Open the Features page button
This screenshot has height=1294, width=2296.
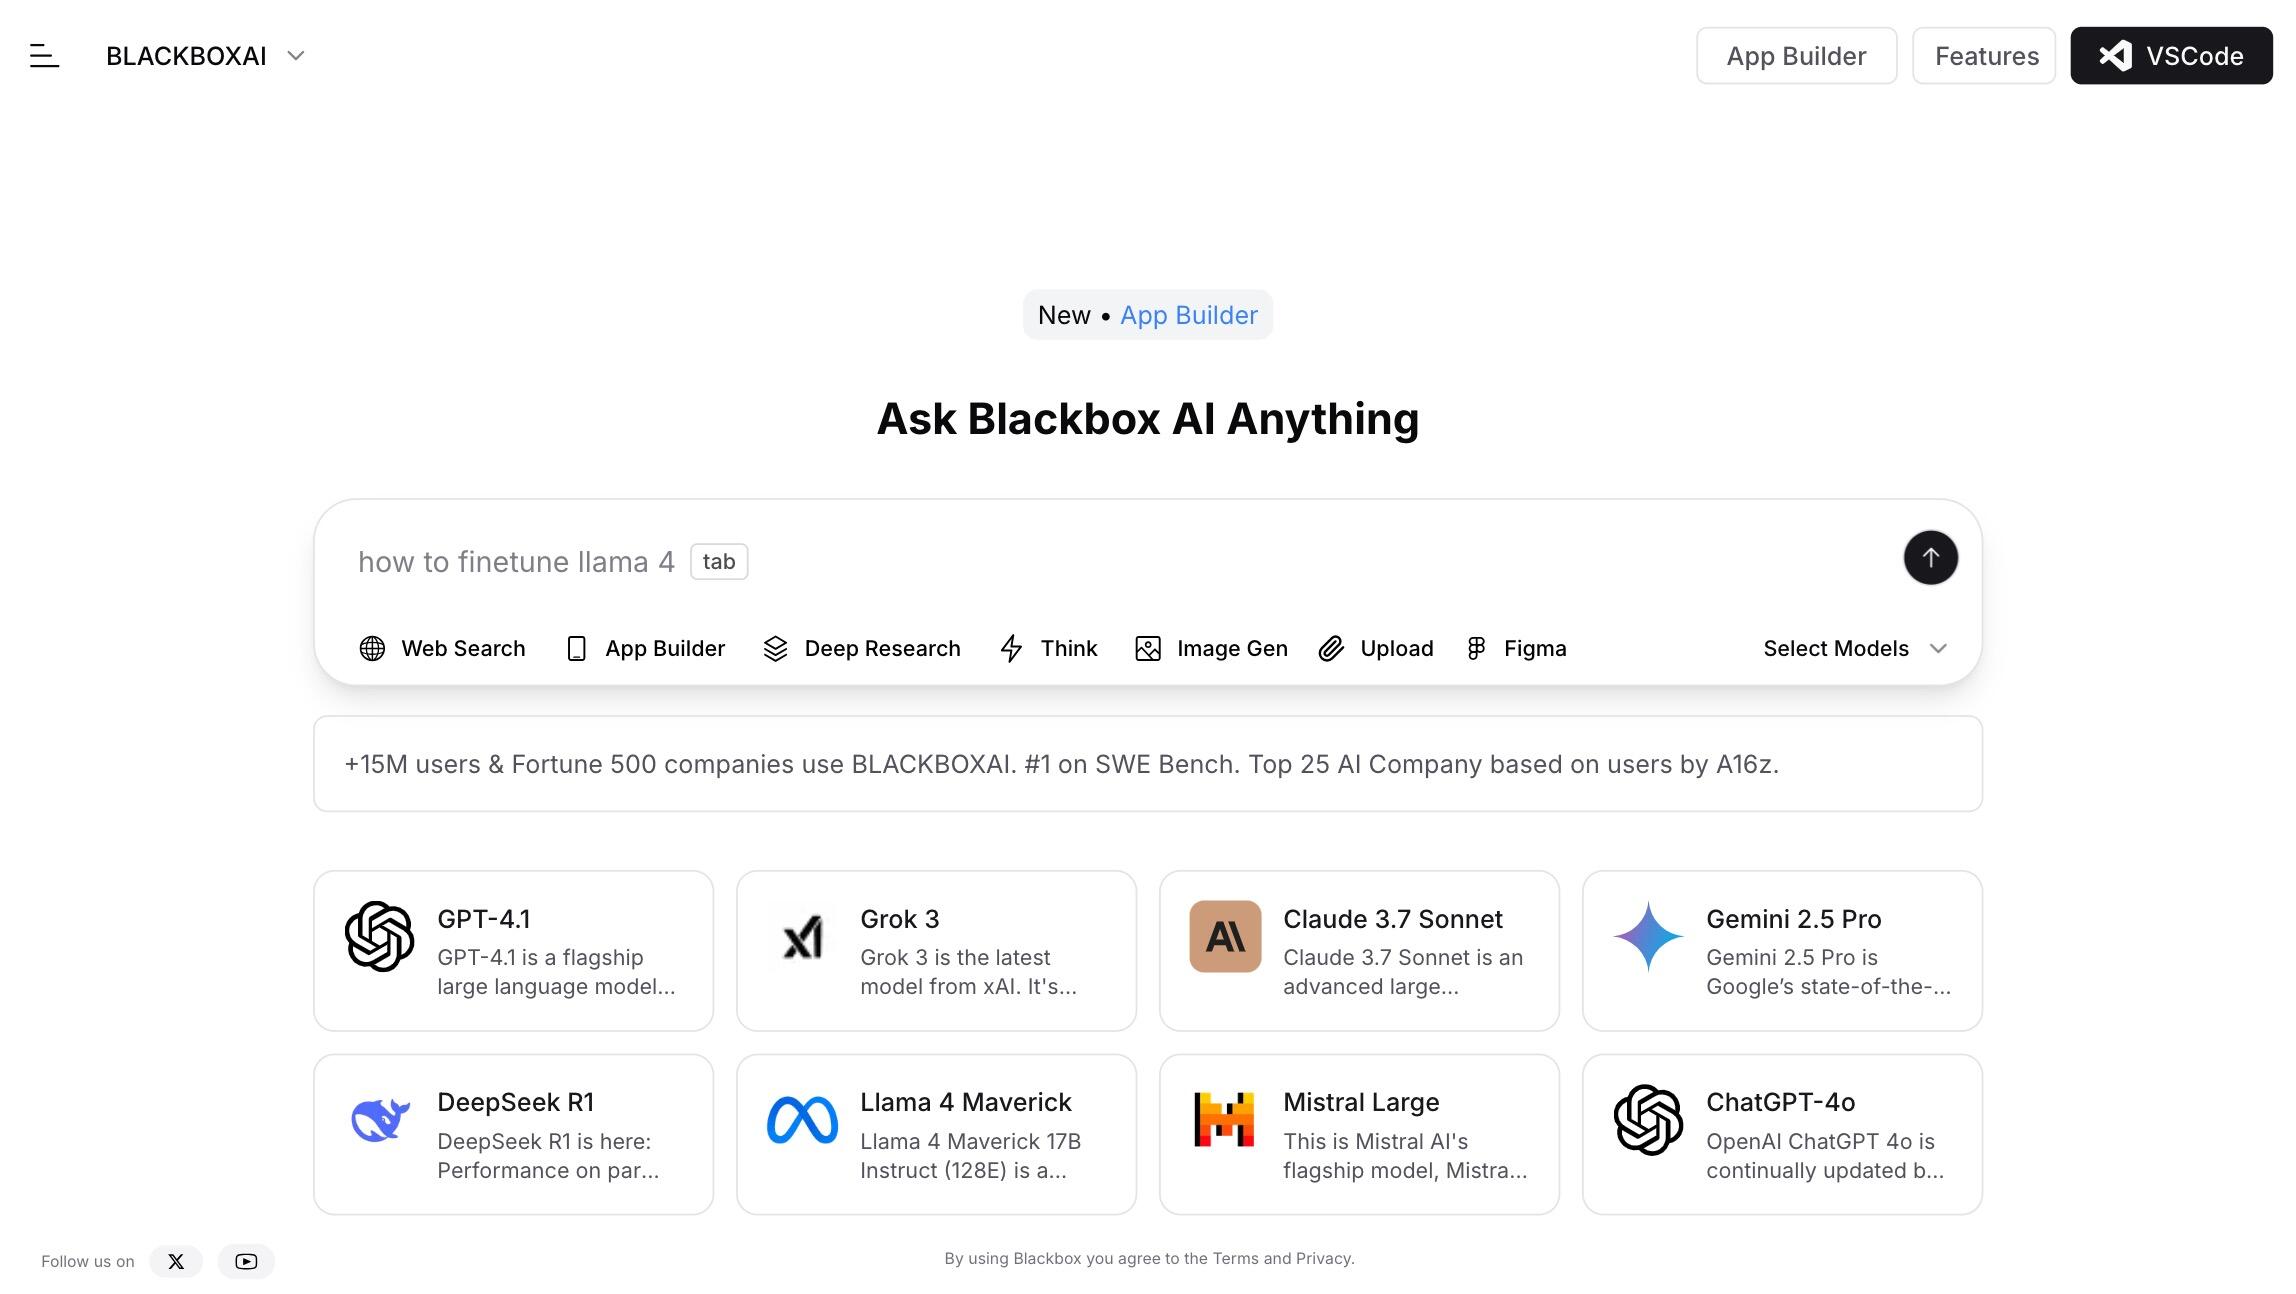tap(1984, 56)
